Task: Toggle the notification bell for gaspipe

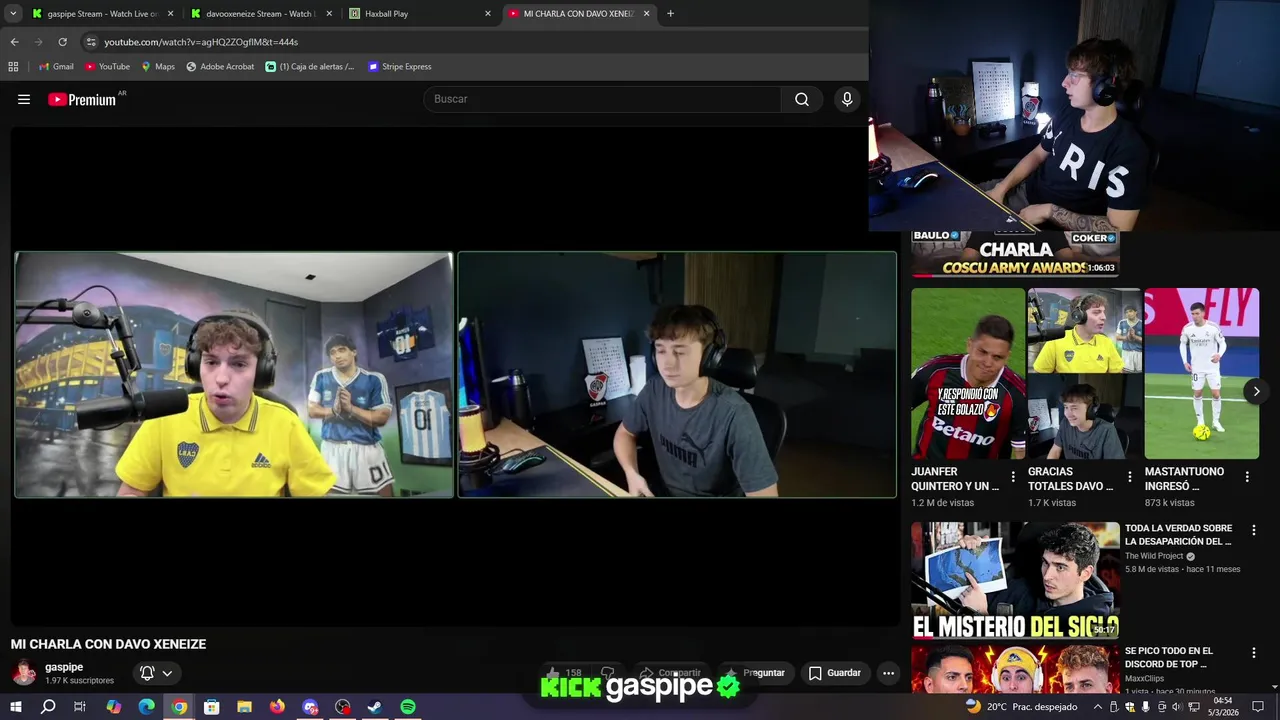Action: point(147,673)
